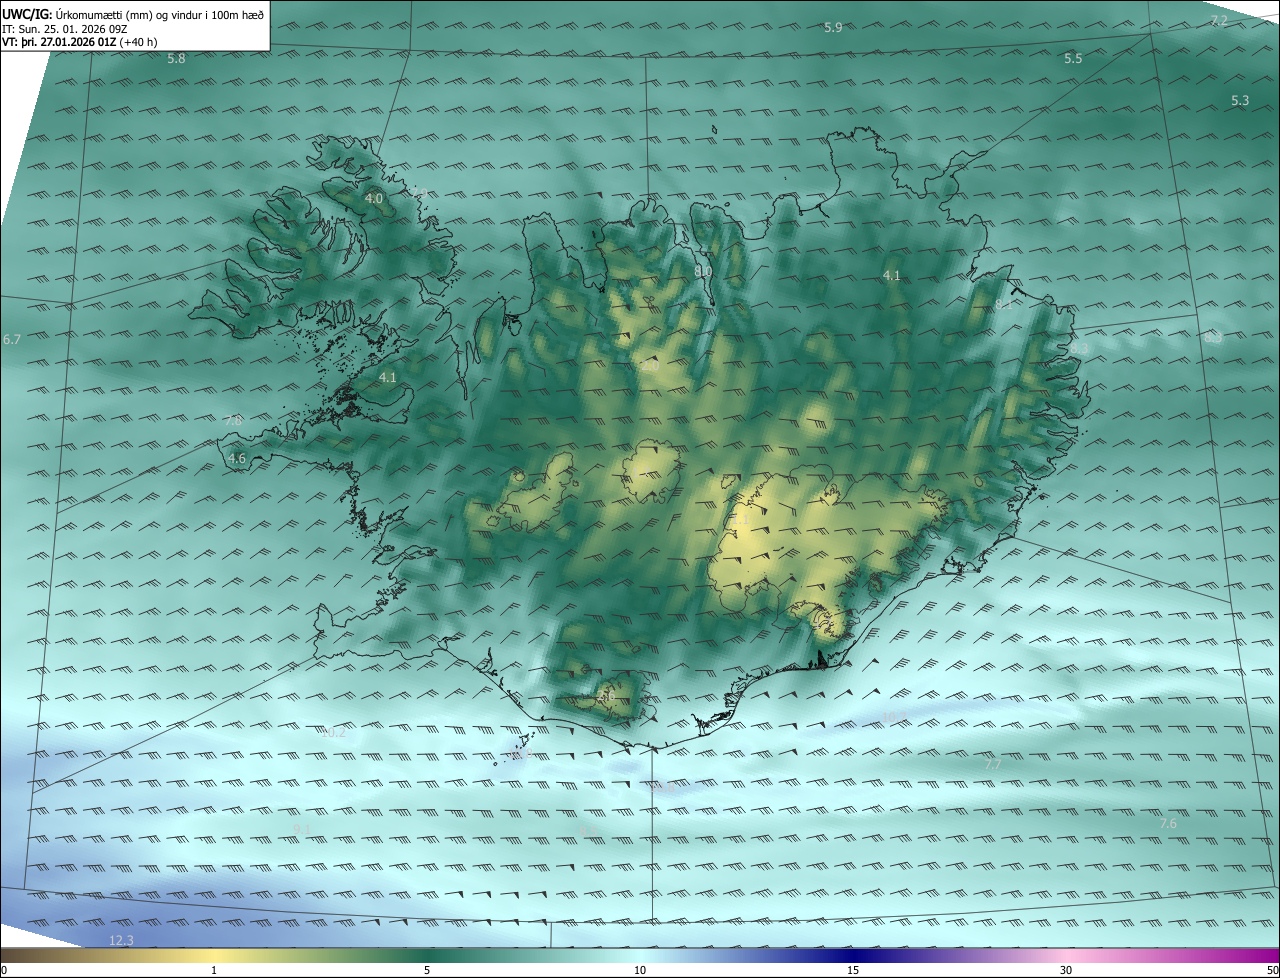Click the 12.3 value label
Screen dimensions: 1280x978
[x=121, y=941]
